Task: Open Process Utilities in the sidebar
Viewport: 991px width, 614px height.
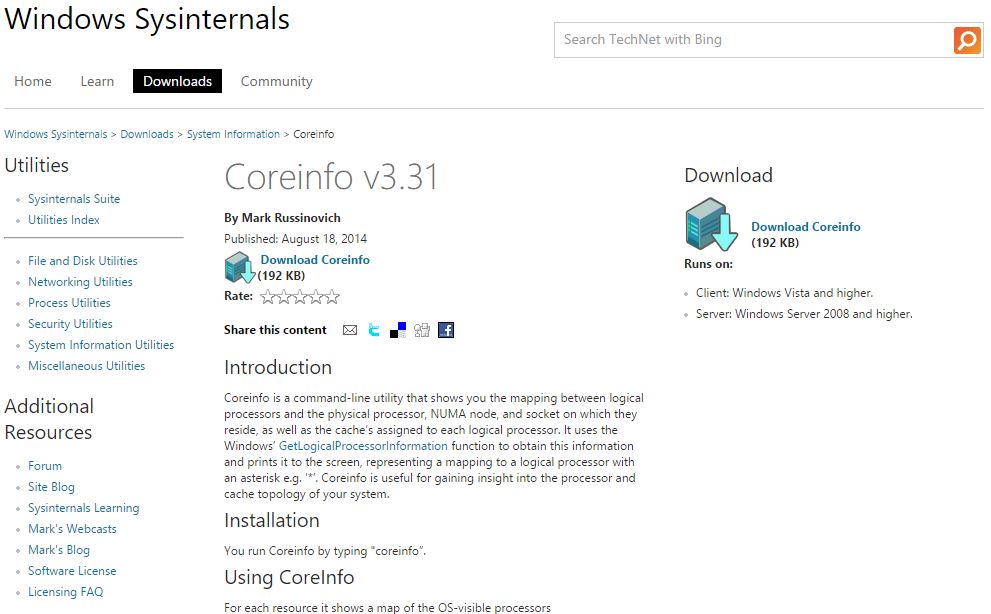Action: pos(69,303)
